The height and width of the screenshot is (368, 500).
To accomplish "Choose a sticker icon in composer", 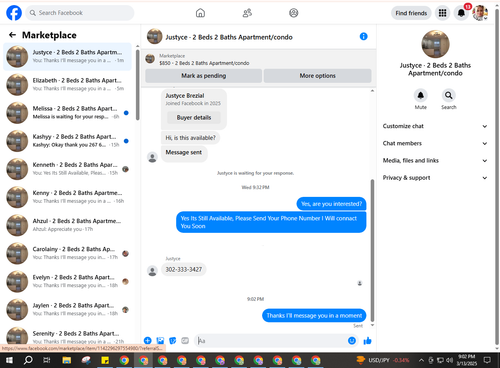I will click(x=173, y=340).
